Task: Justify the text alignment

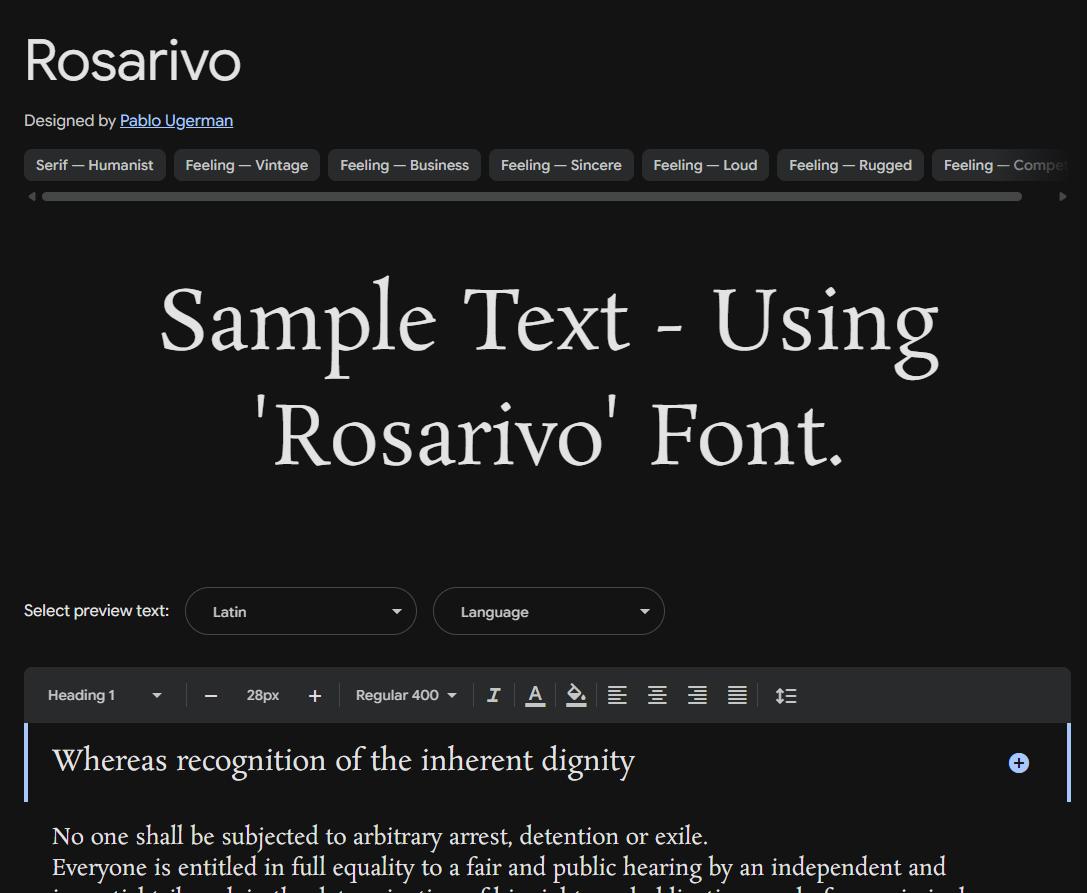Action: coord(738,695)
